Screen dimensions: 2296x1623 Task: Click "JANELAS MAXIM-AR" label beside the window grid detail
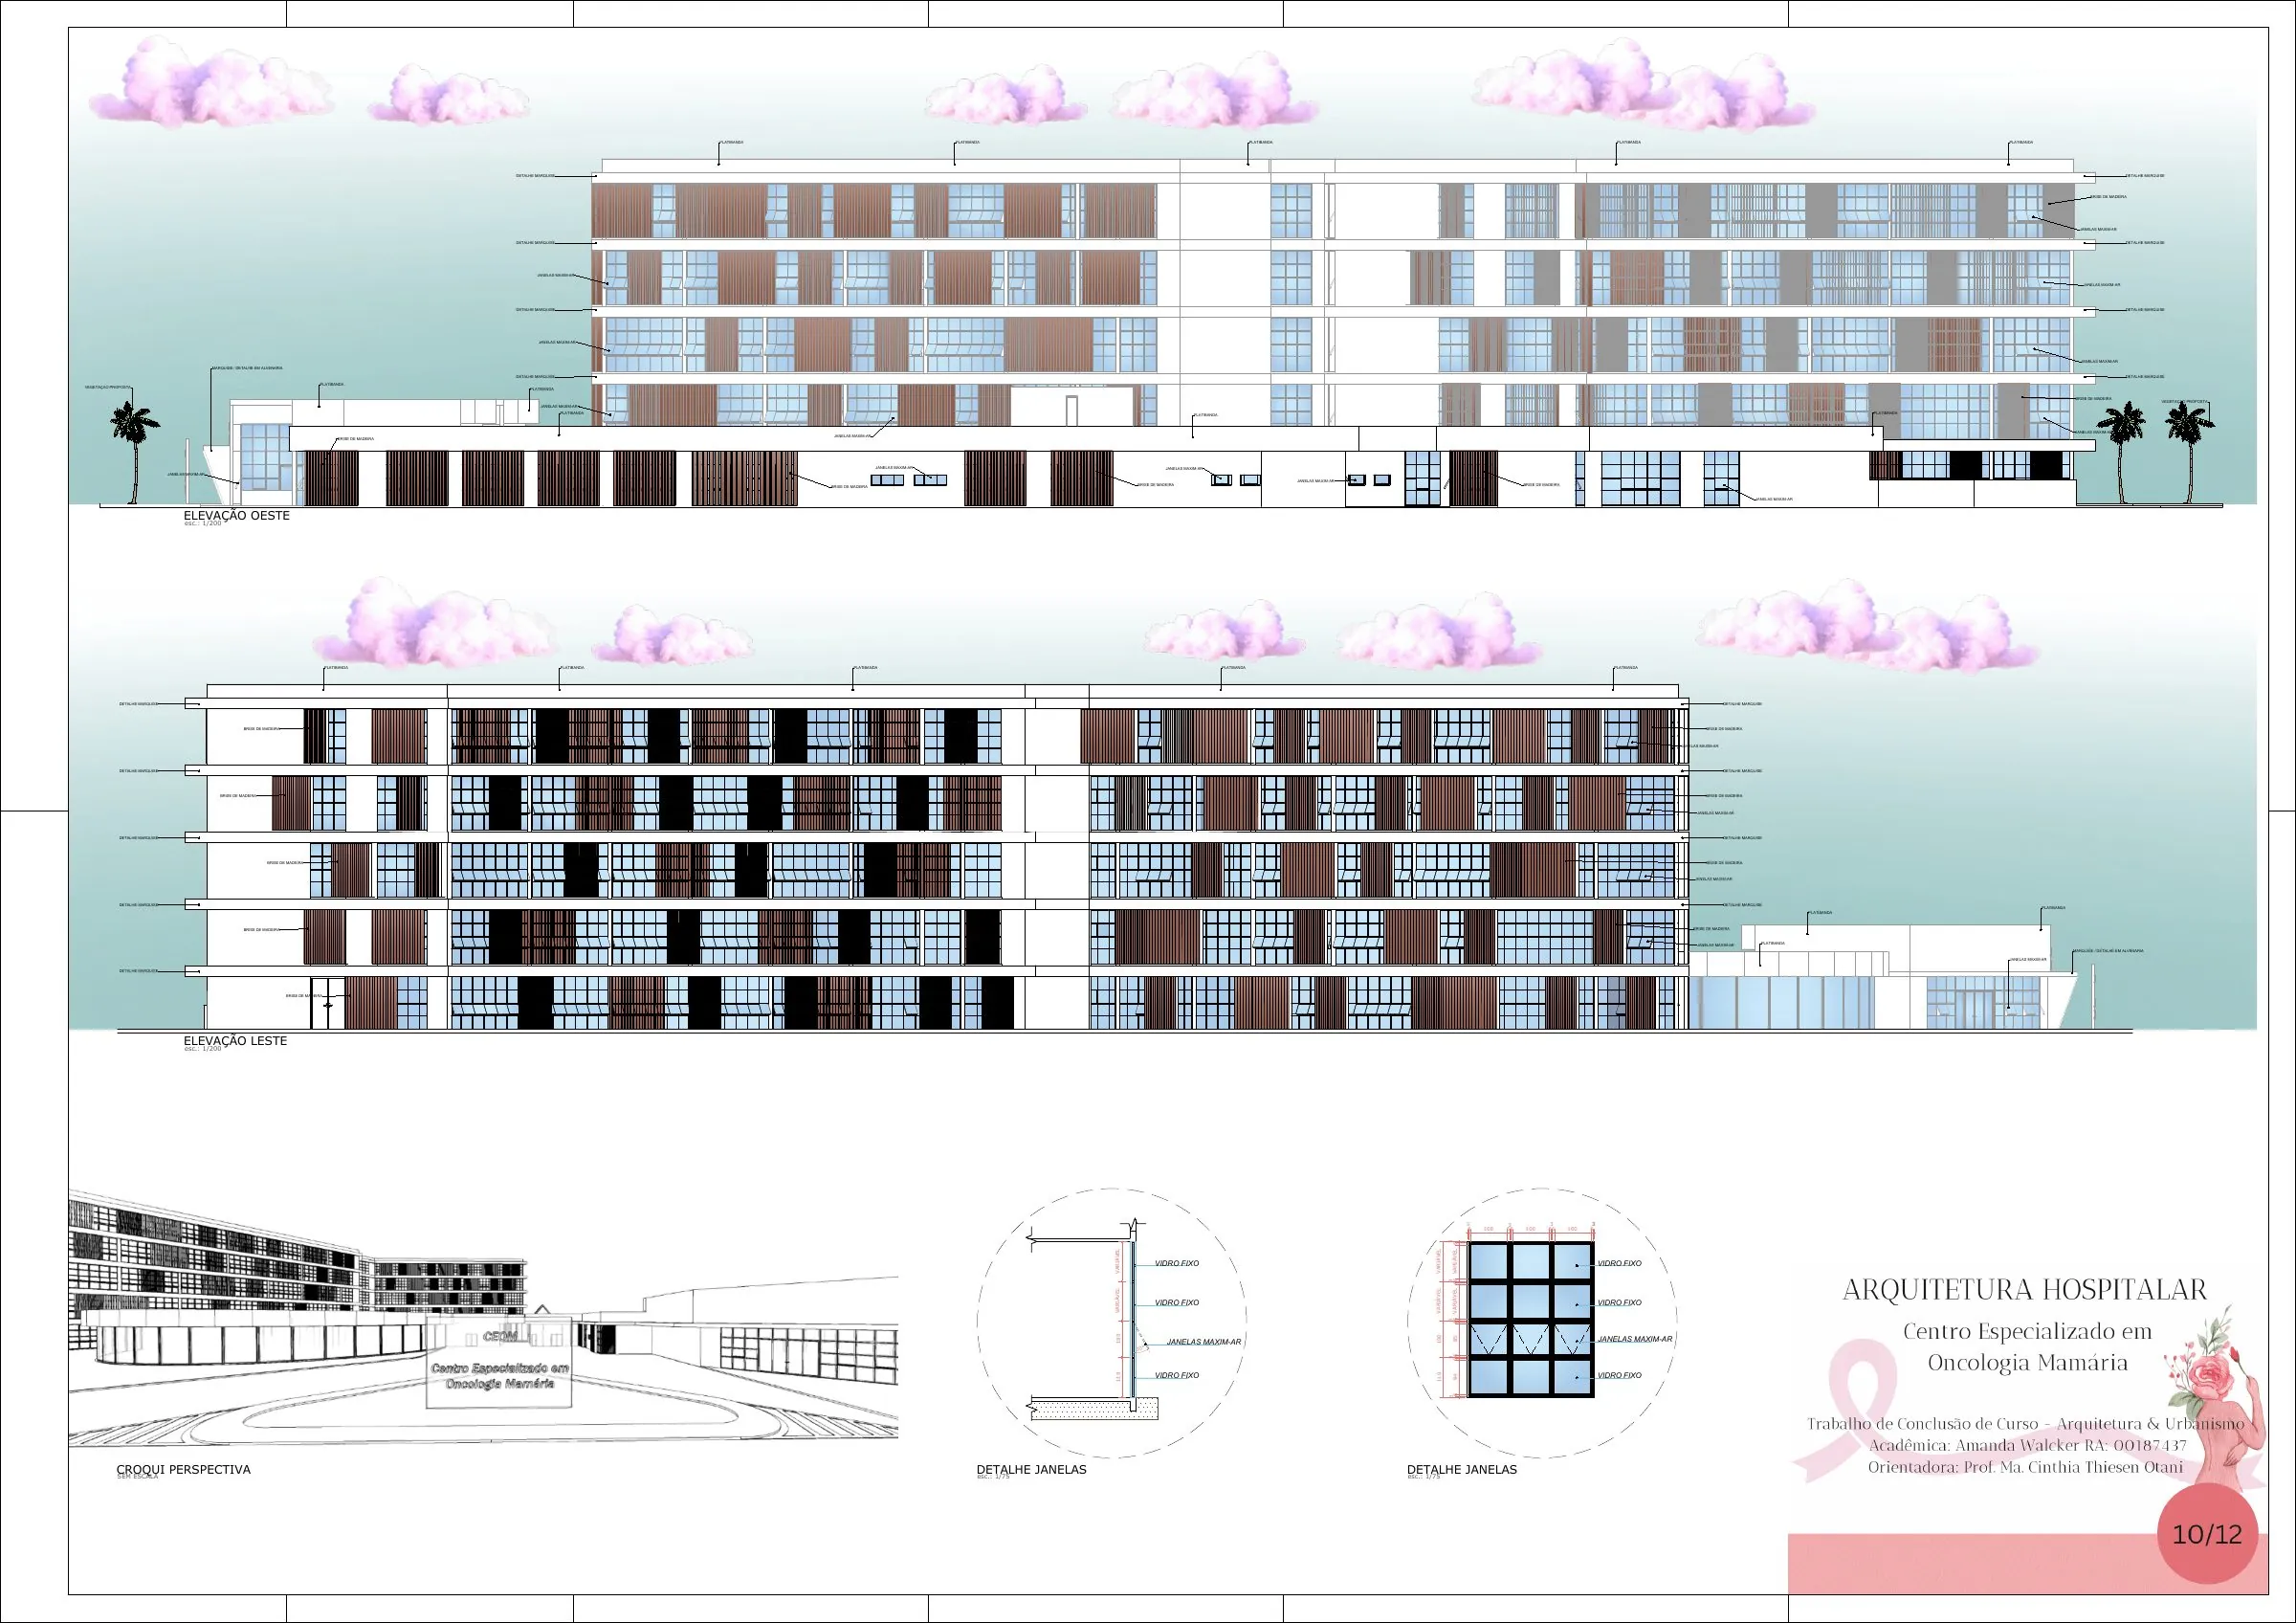1635,1339
